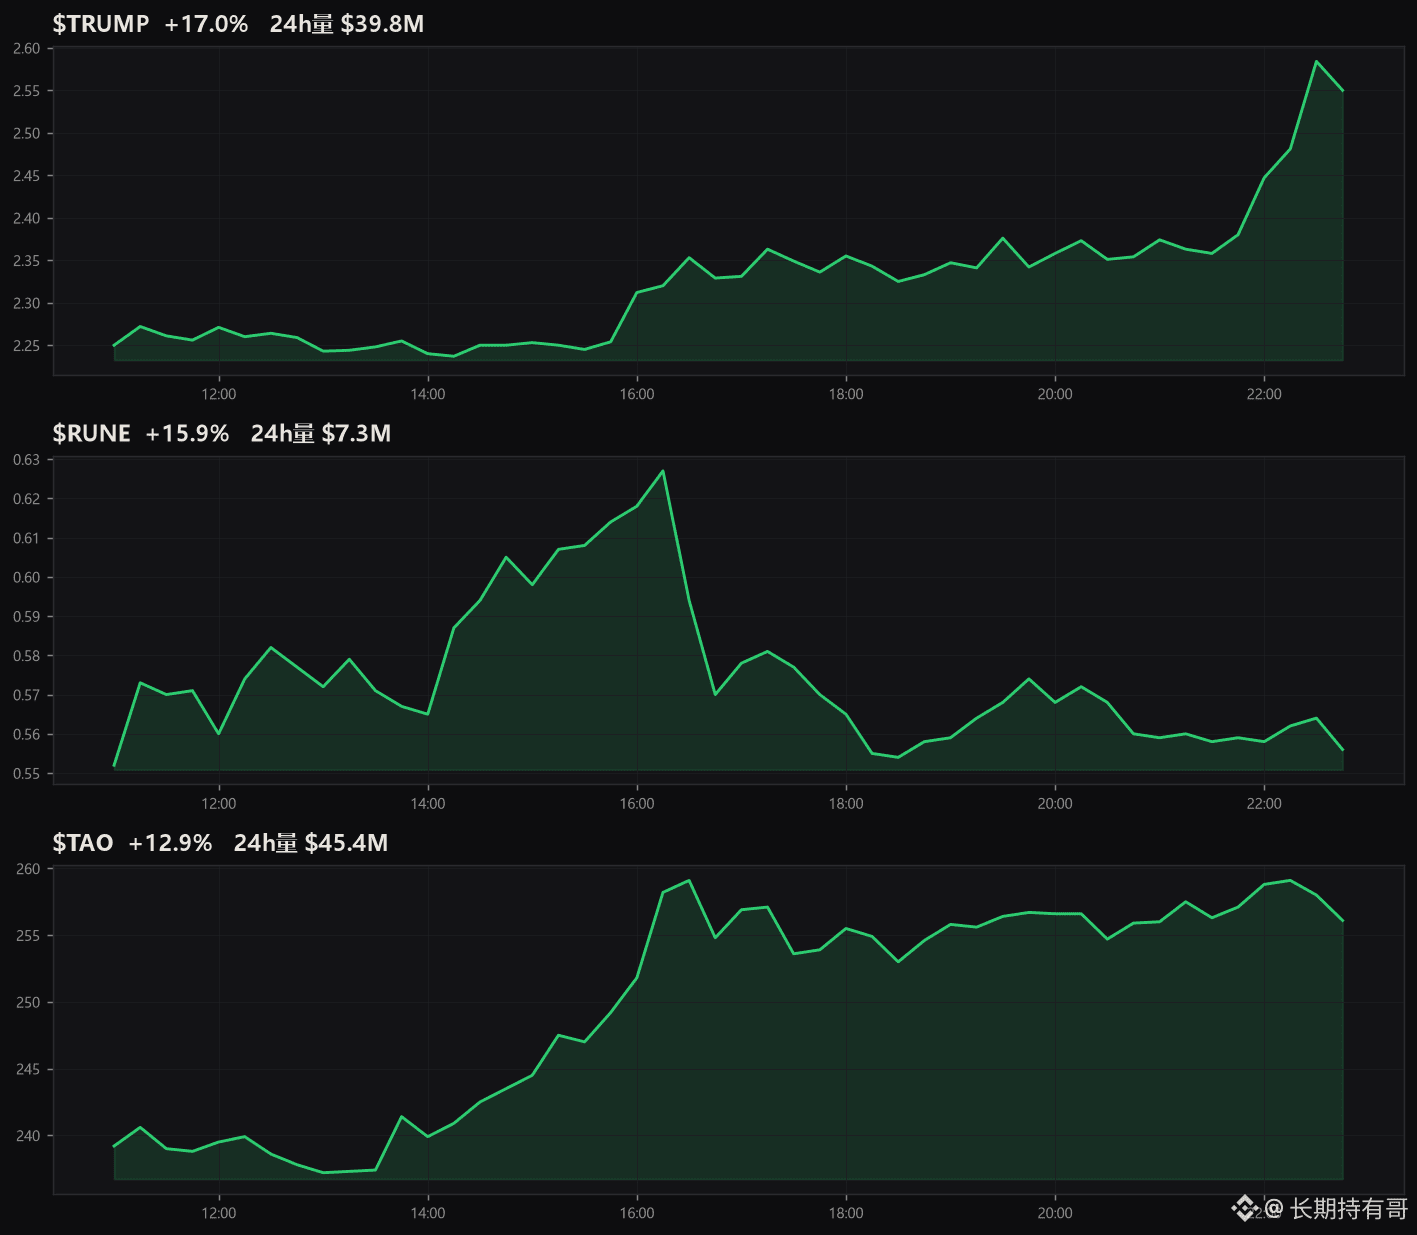Click 12:00 on the $TAO time axis
This screenshot has height=1235, width=1417.
coord(219,1213)
